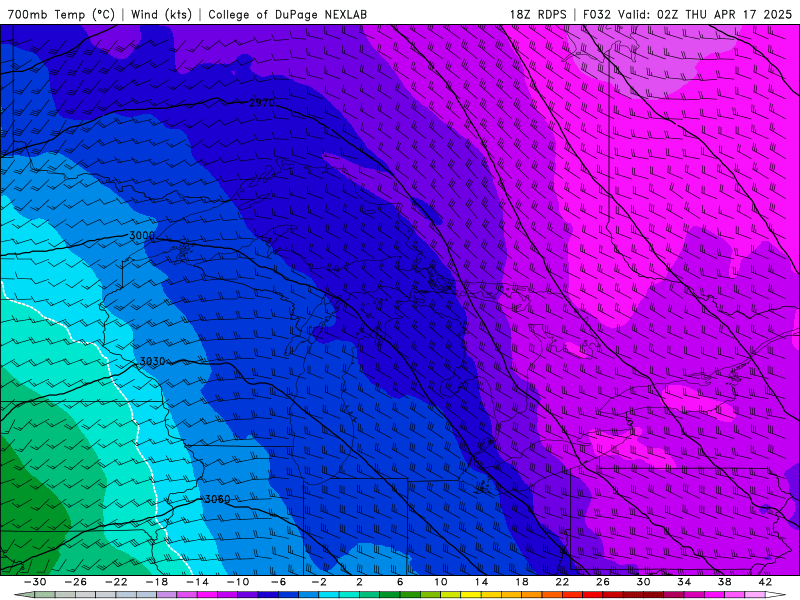Click the 10 value on the color scale

click(441, 582)
